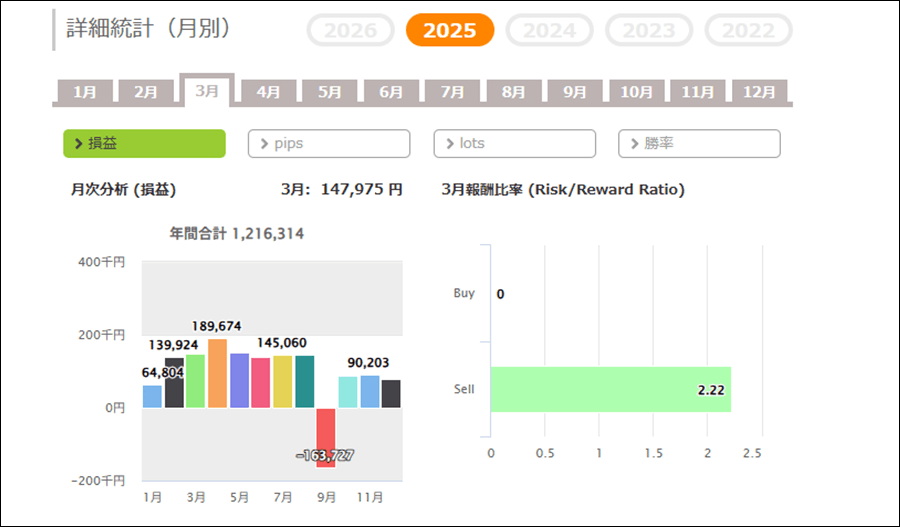
Task: Click the dark 139,924 February bar
Action: point(174,383)
